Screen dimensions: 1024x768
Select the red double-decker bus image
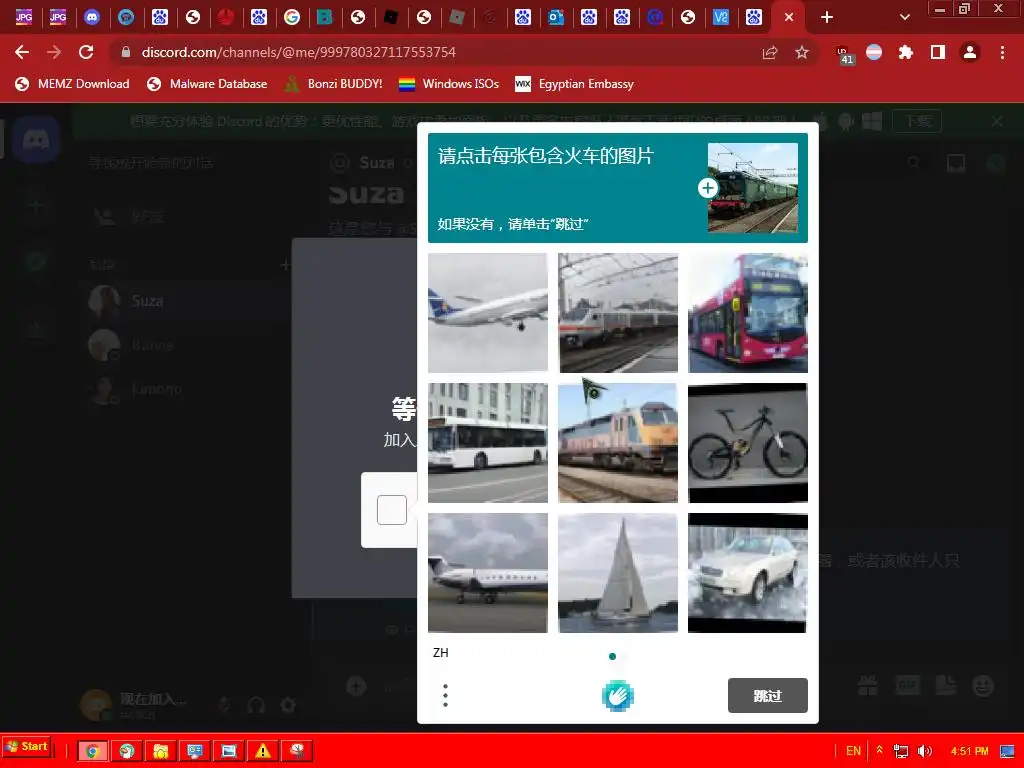coord(748,313)
